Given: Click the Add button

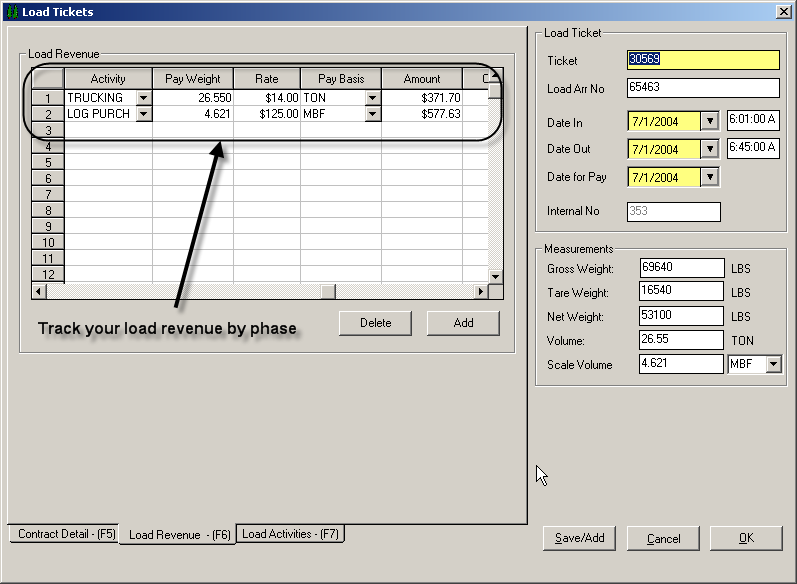Looking at the screenshot, I should [x=463, y=323].
